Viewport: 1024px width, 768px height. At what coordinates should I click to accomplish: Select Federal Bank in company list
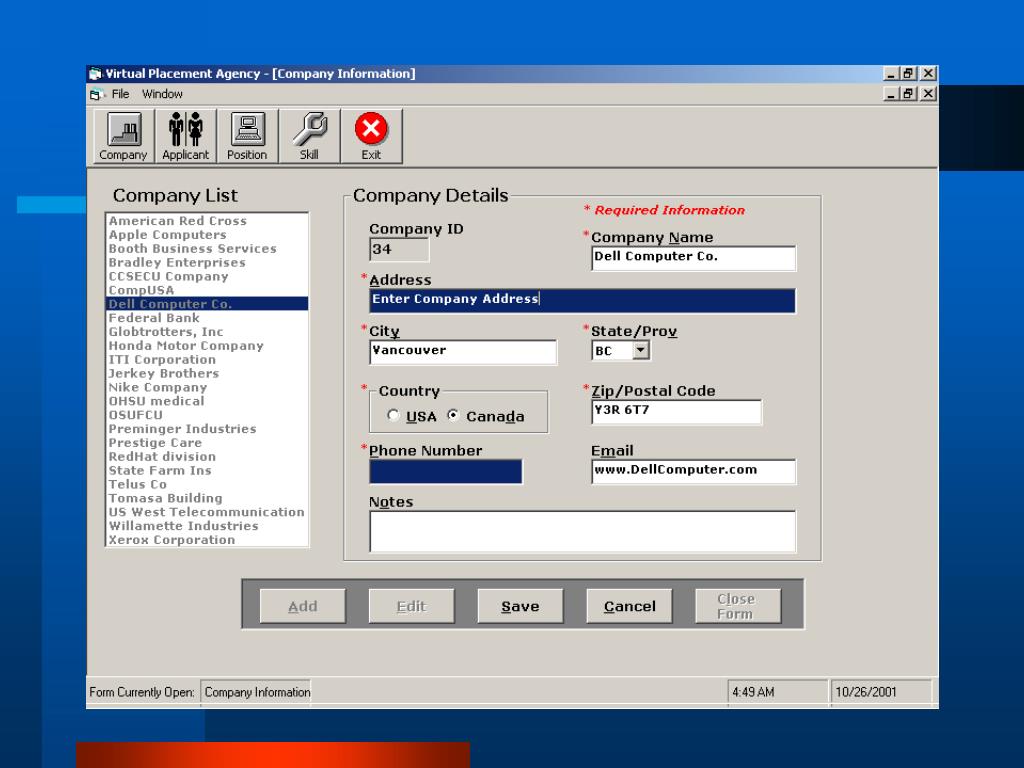pyautogui.click(x=207, y=317)
